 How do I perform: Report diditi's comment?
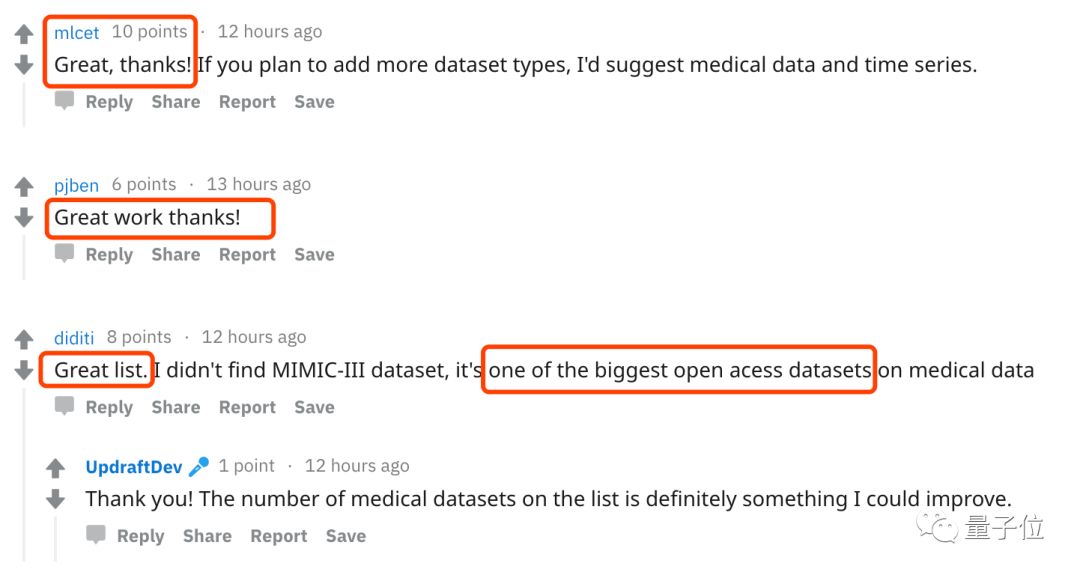[247, 408]
